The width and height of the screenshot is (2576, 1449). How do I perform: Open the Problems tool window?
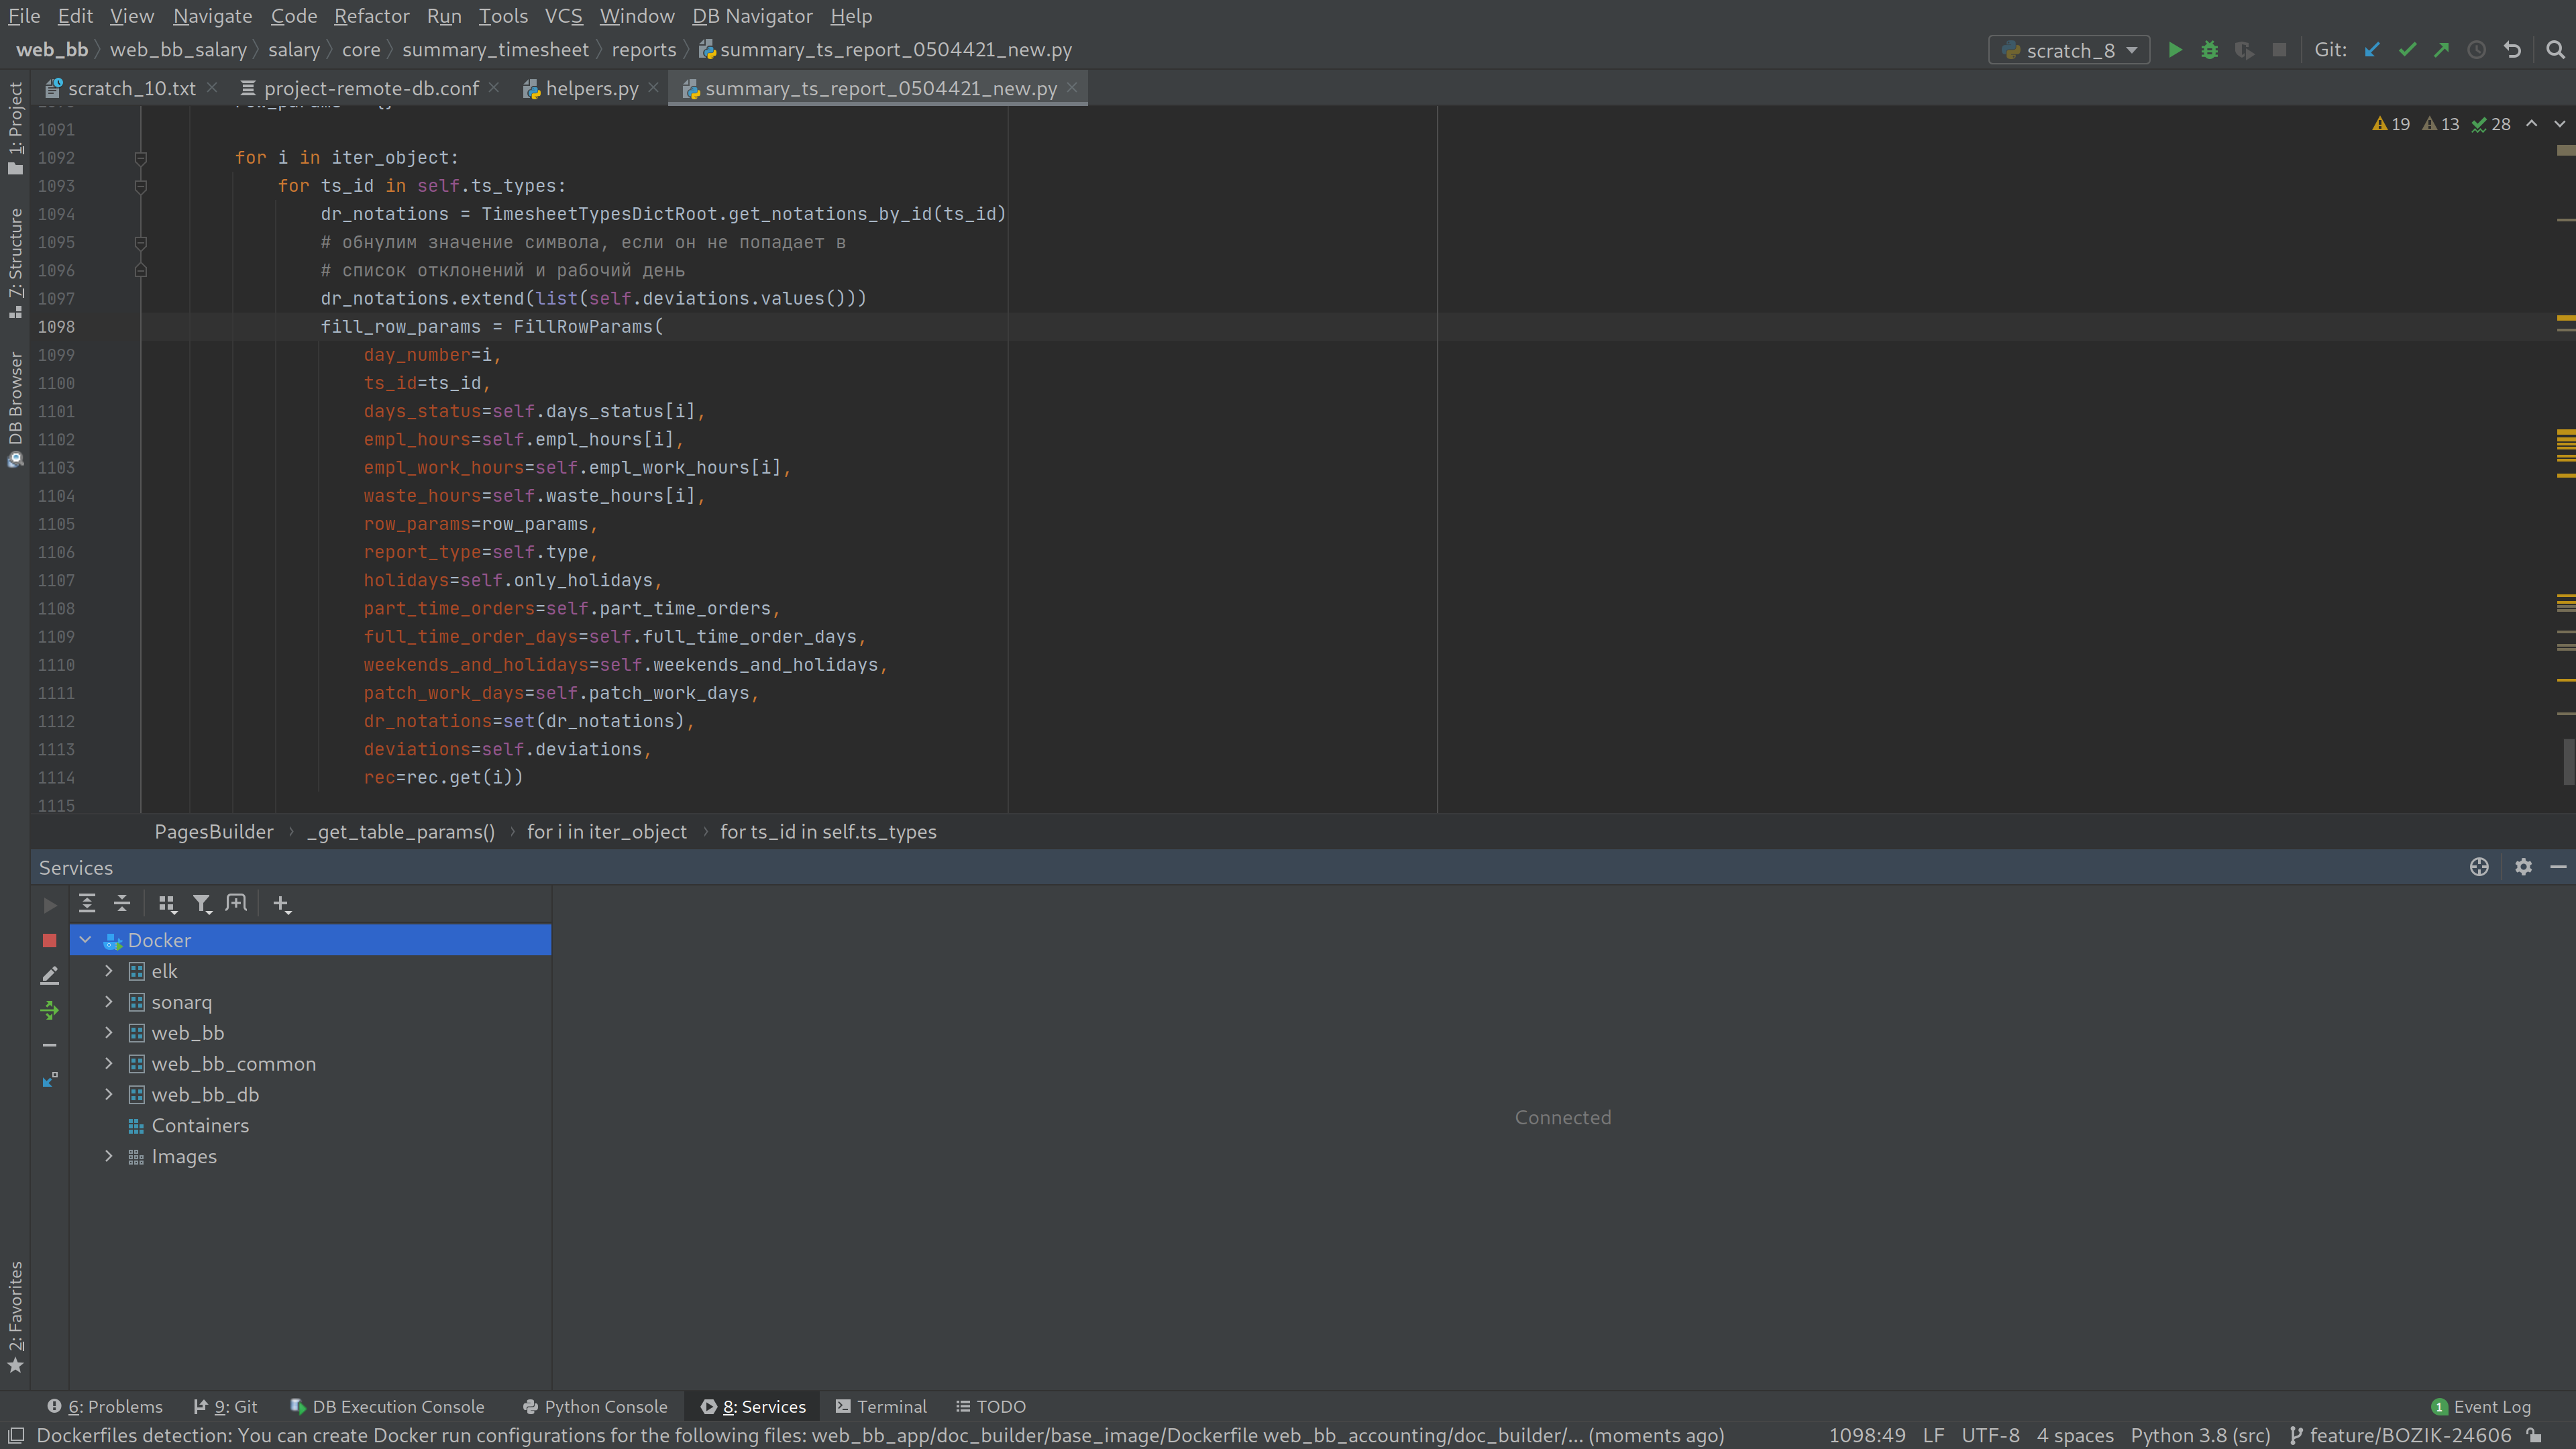105,1407
